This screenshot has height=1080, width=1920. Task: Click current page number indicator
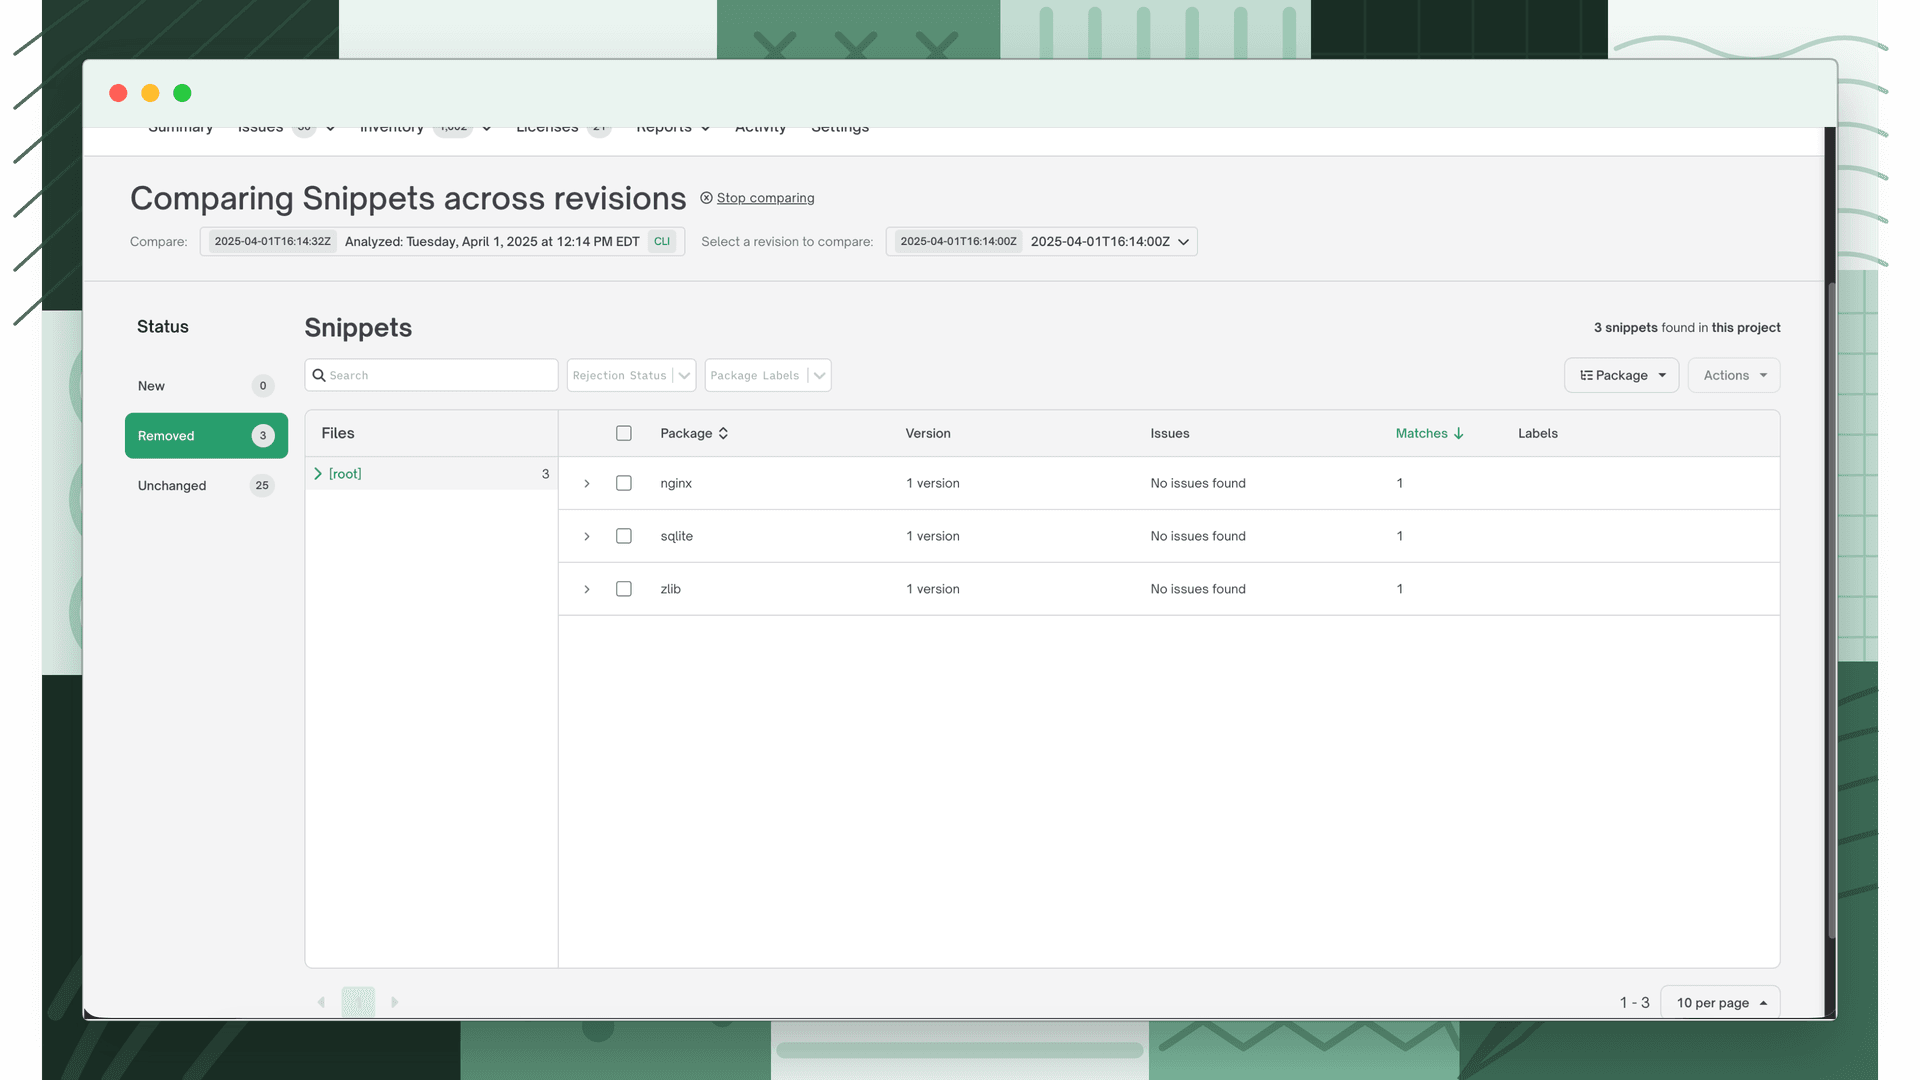click(x=358, y=1002)
